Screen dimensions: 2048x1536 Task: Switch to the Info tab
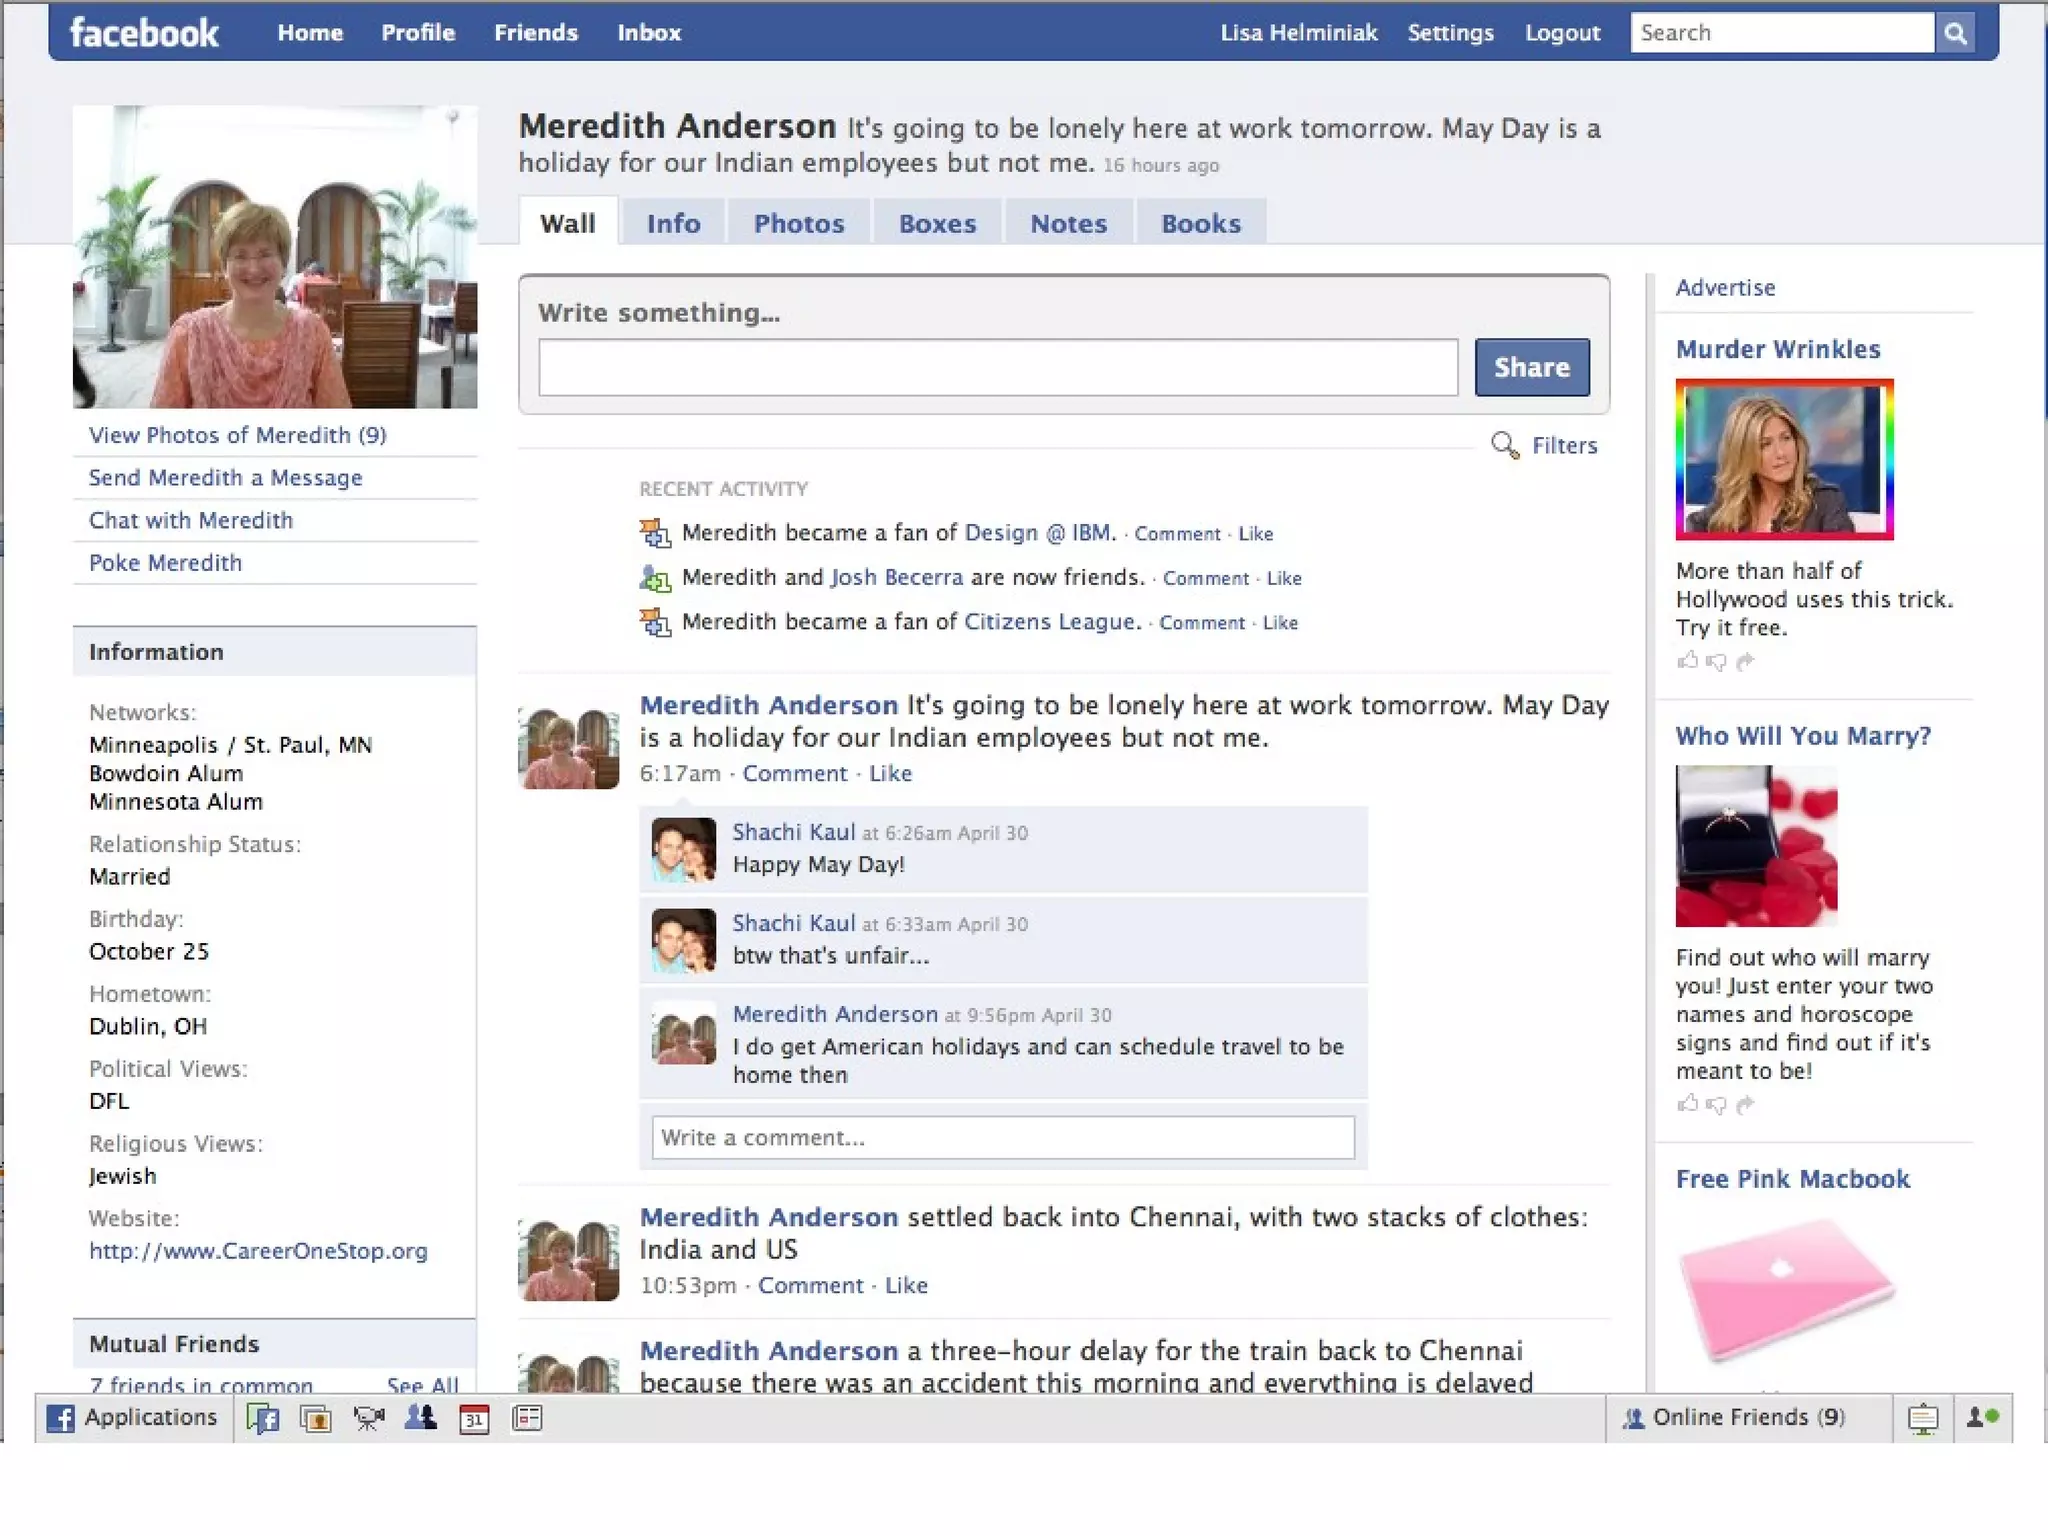pos(673,223)
